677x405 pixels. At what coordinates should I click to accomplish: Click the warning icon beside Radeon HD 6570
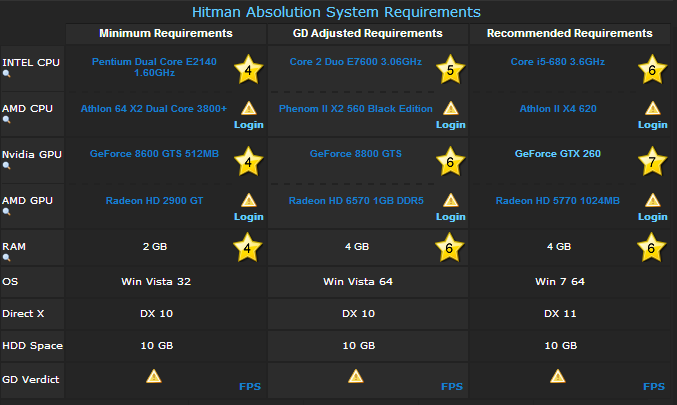point(451,200)
